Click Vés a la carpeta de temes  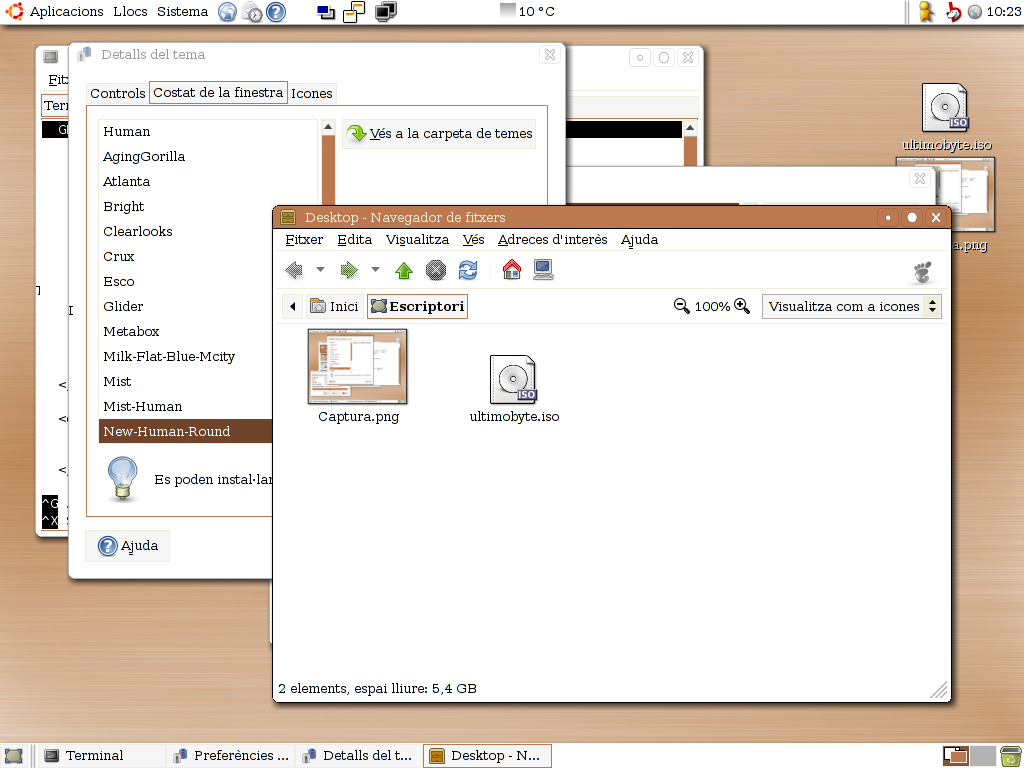click(439, 133)
